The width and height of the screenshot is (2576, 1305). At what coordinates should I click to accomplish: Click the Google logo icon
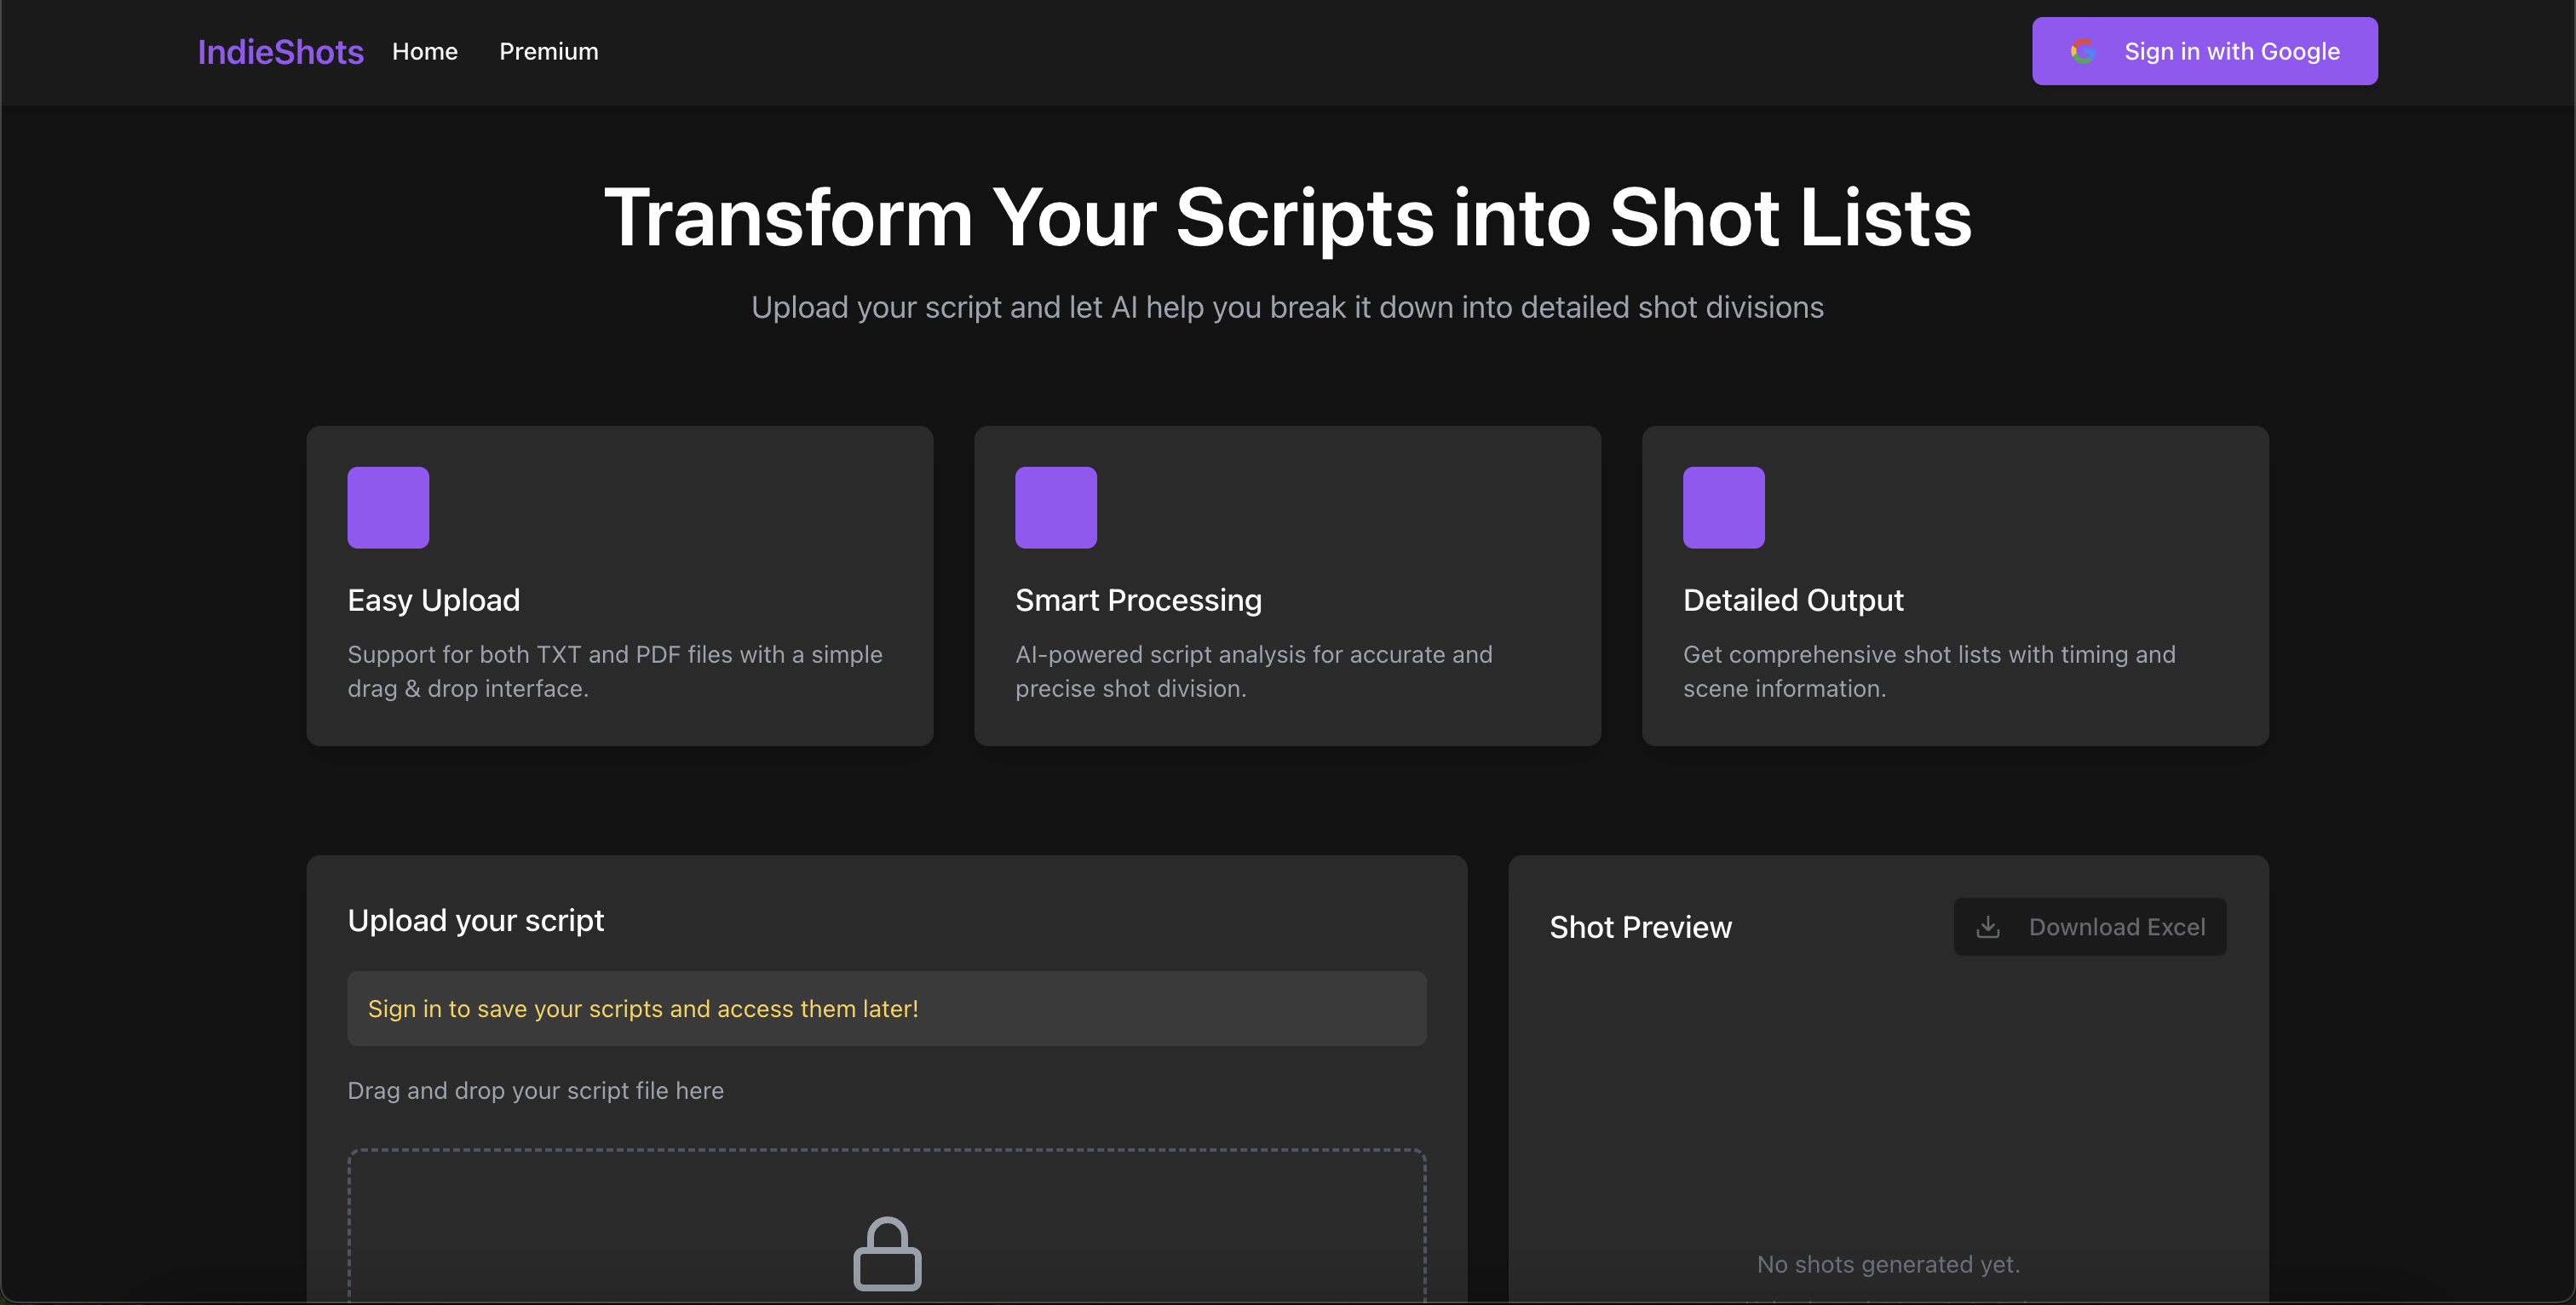2083,51
